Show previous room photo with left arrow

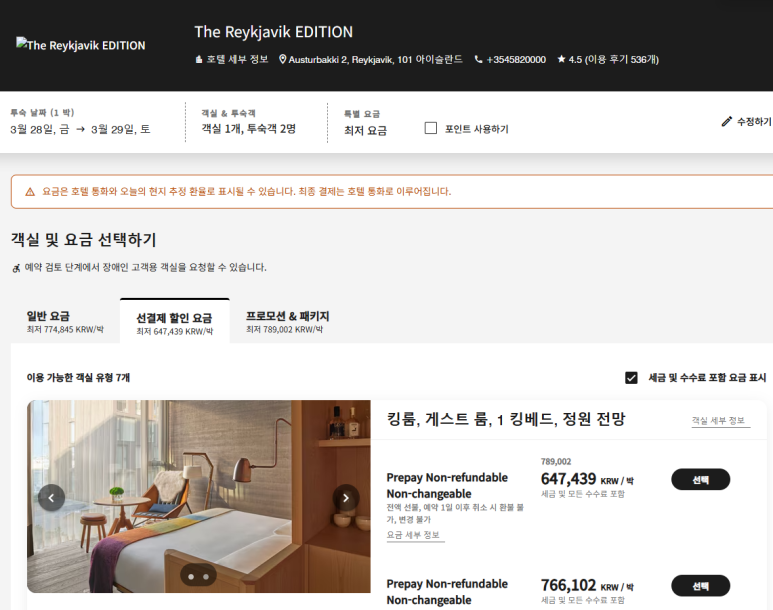point(51,498)
